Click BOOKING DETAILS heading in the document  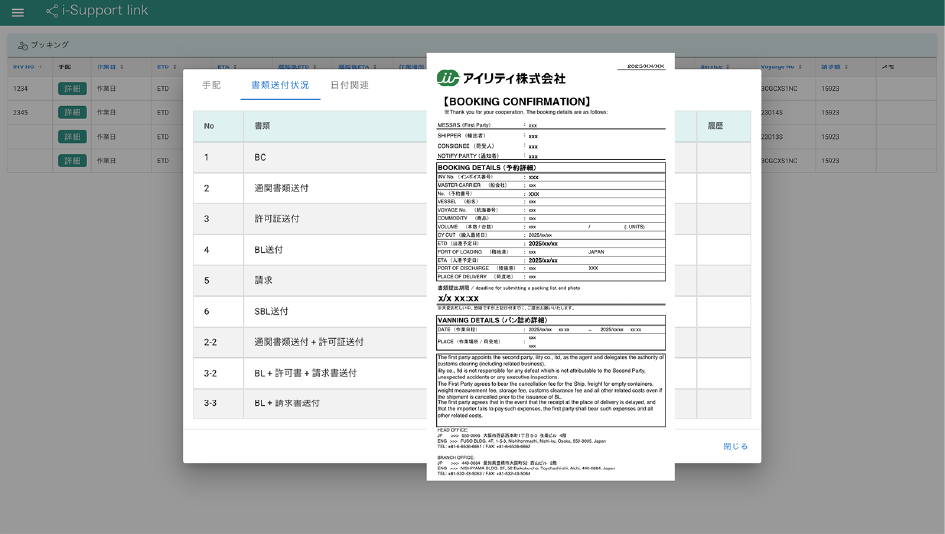[486, 168]
